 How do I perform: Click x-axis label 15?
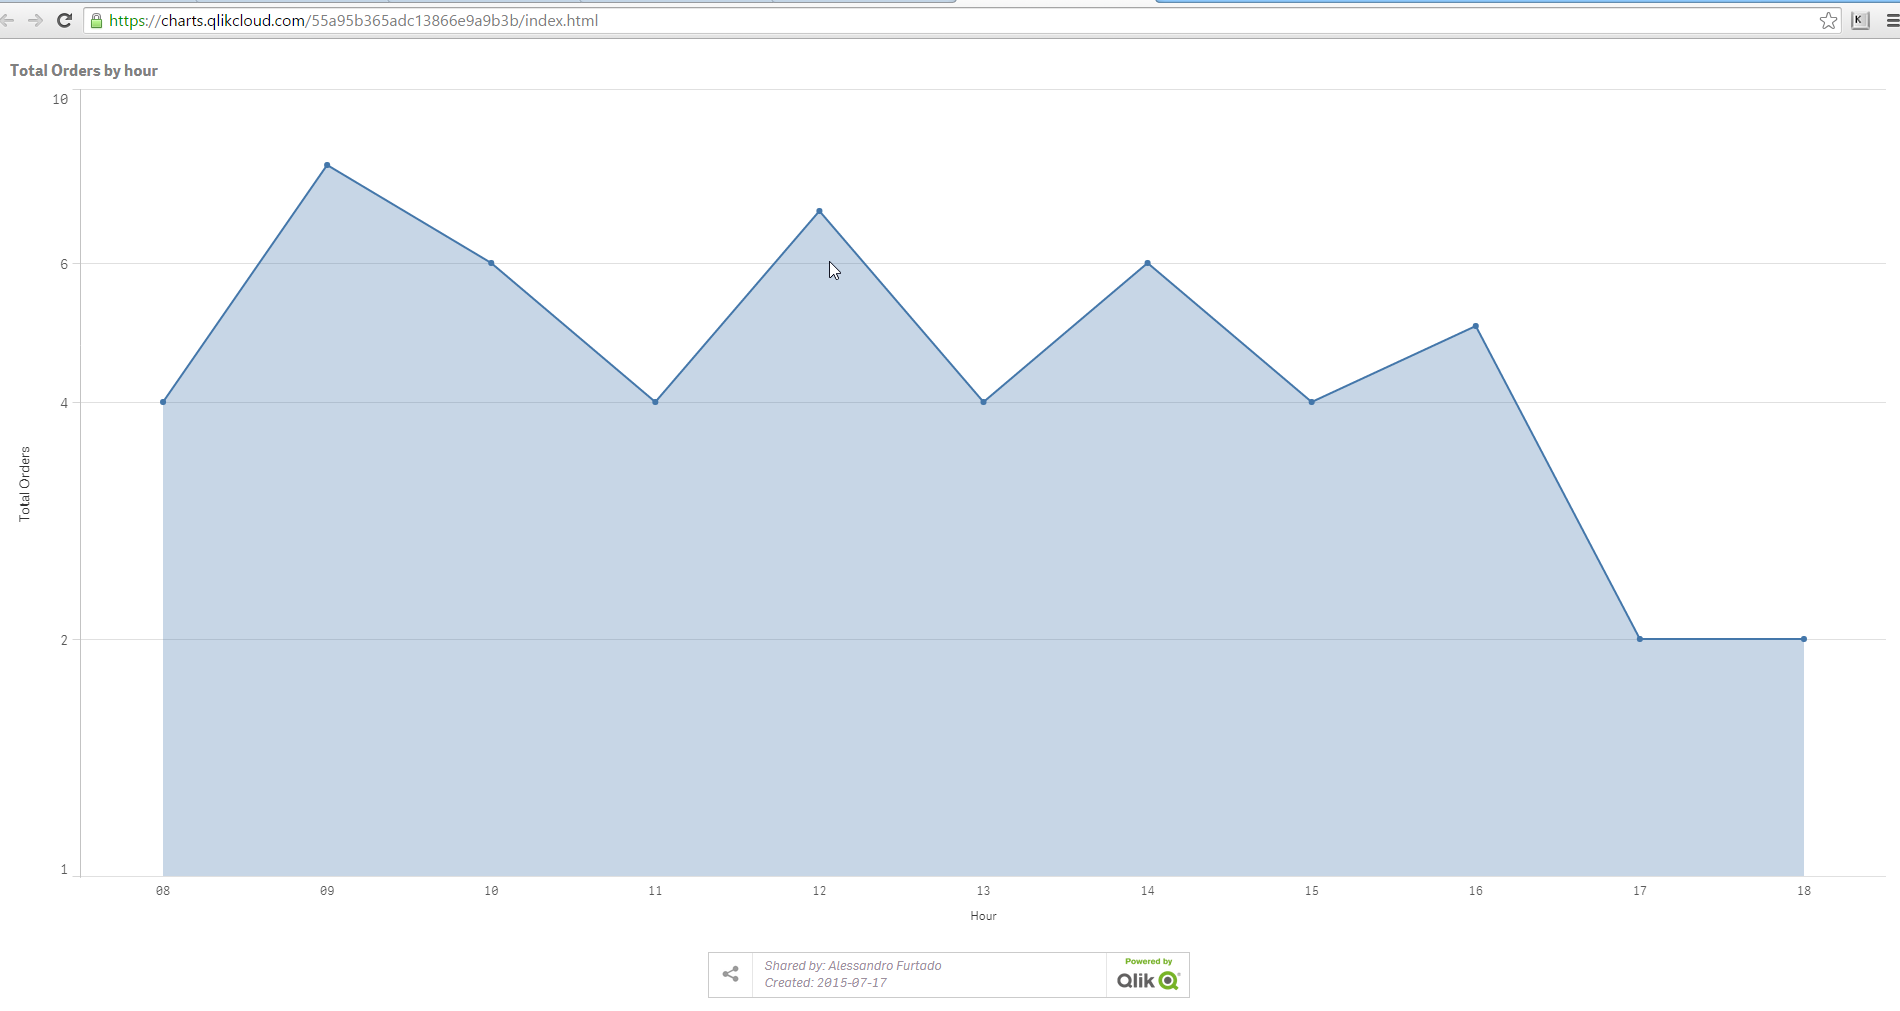click(x=1311, y=890)
